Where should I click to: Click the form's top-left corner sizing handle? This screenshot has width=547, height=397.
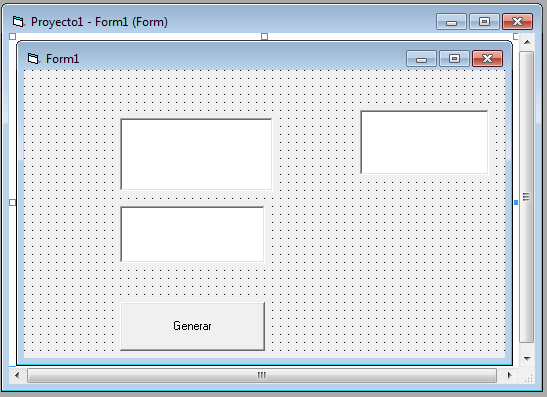pos(12,36)
